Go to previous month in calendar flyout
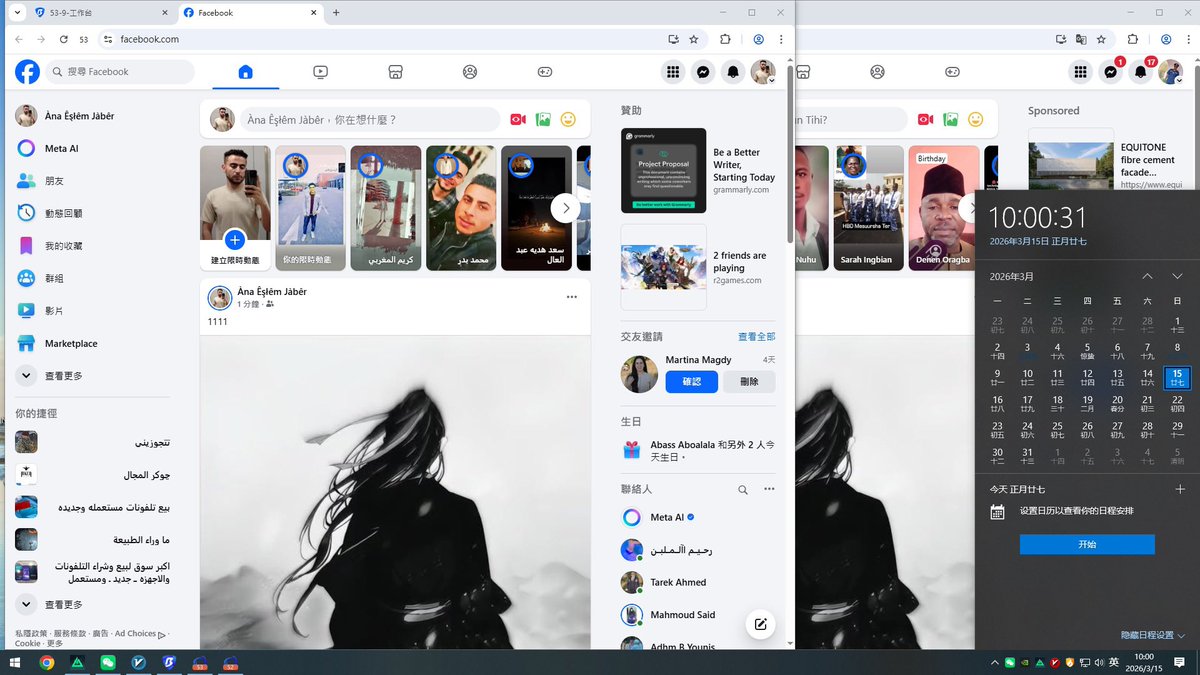 (1147, 276)
